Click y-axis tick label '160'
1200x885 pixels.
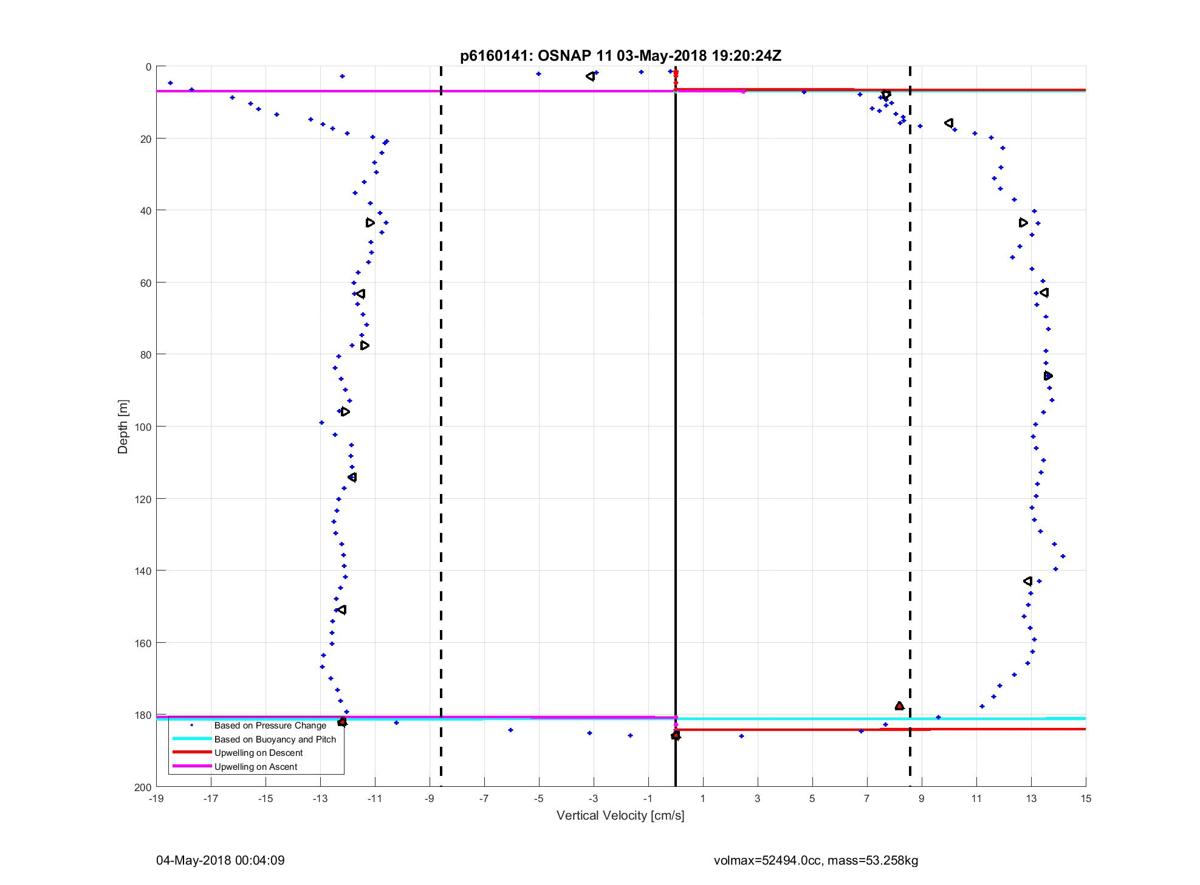click(142, 643)
